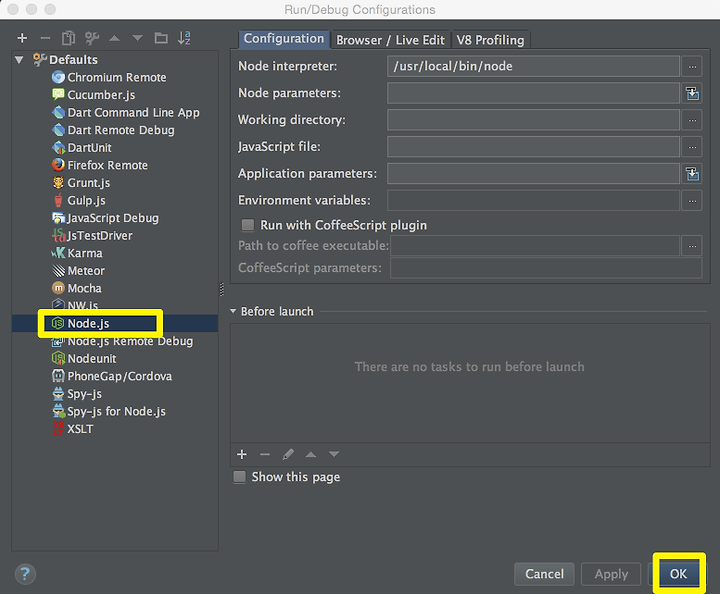Click Working directory input field
Screen dimensions: 720x594
pyautogui.click(x=533, y=120)
